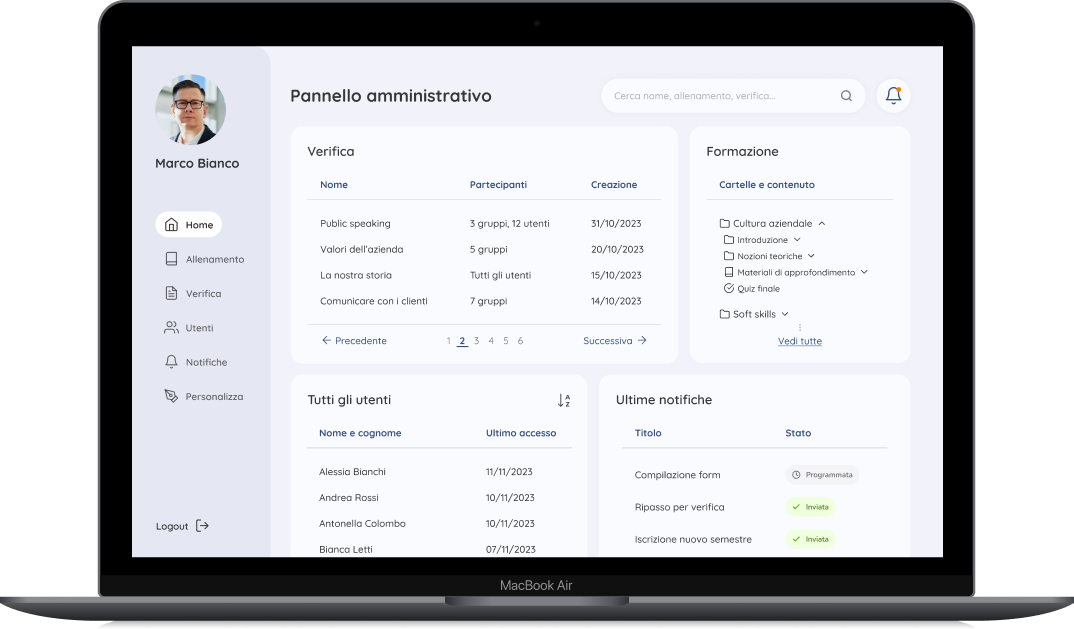
Task: Sort users with the A-Z sort icon
Action: point(564,400)
